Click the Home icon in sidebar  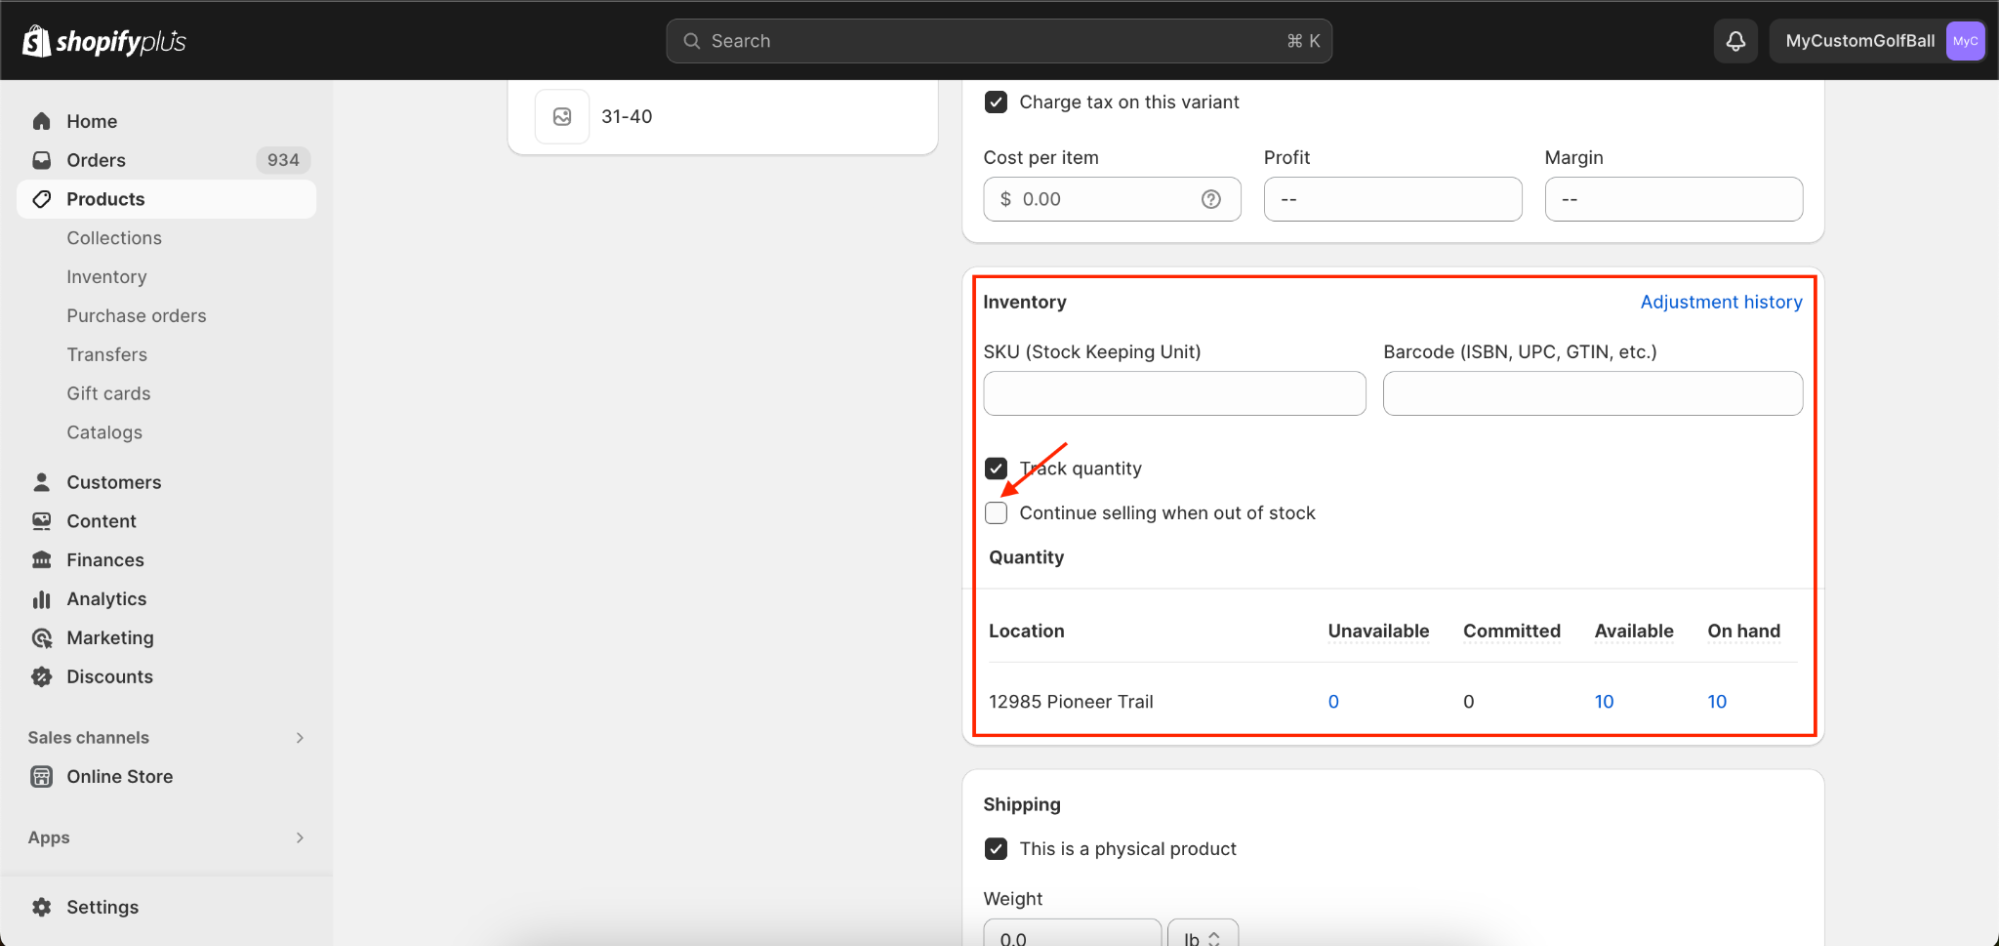click(42, 121)
